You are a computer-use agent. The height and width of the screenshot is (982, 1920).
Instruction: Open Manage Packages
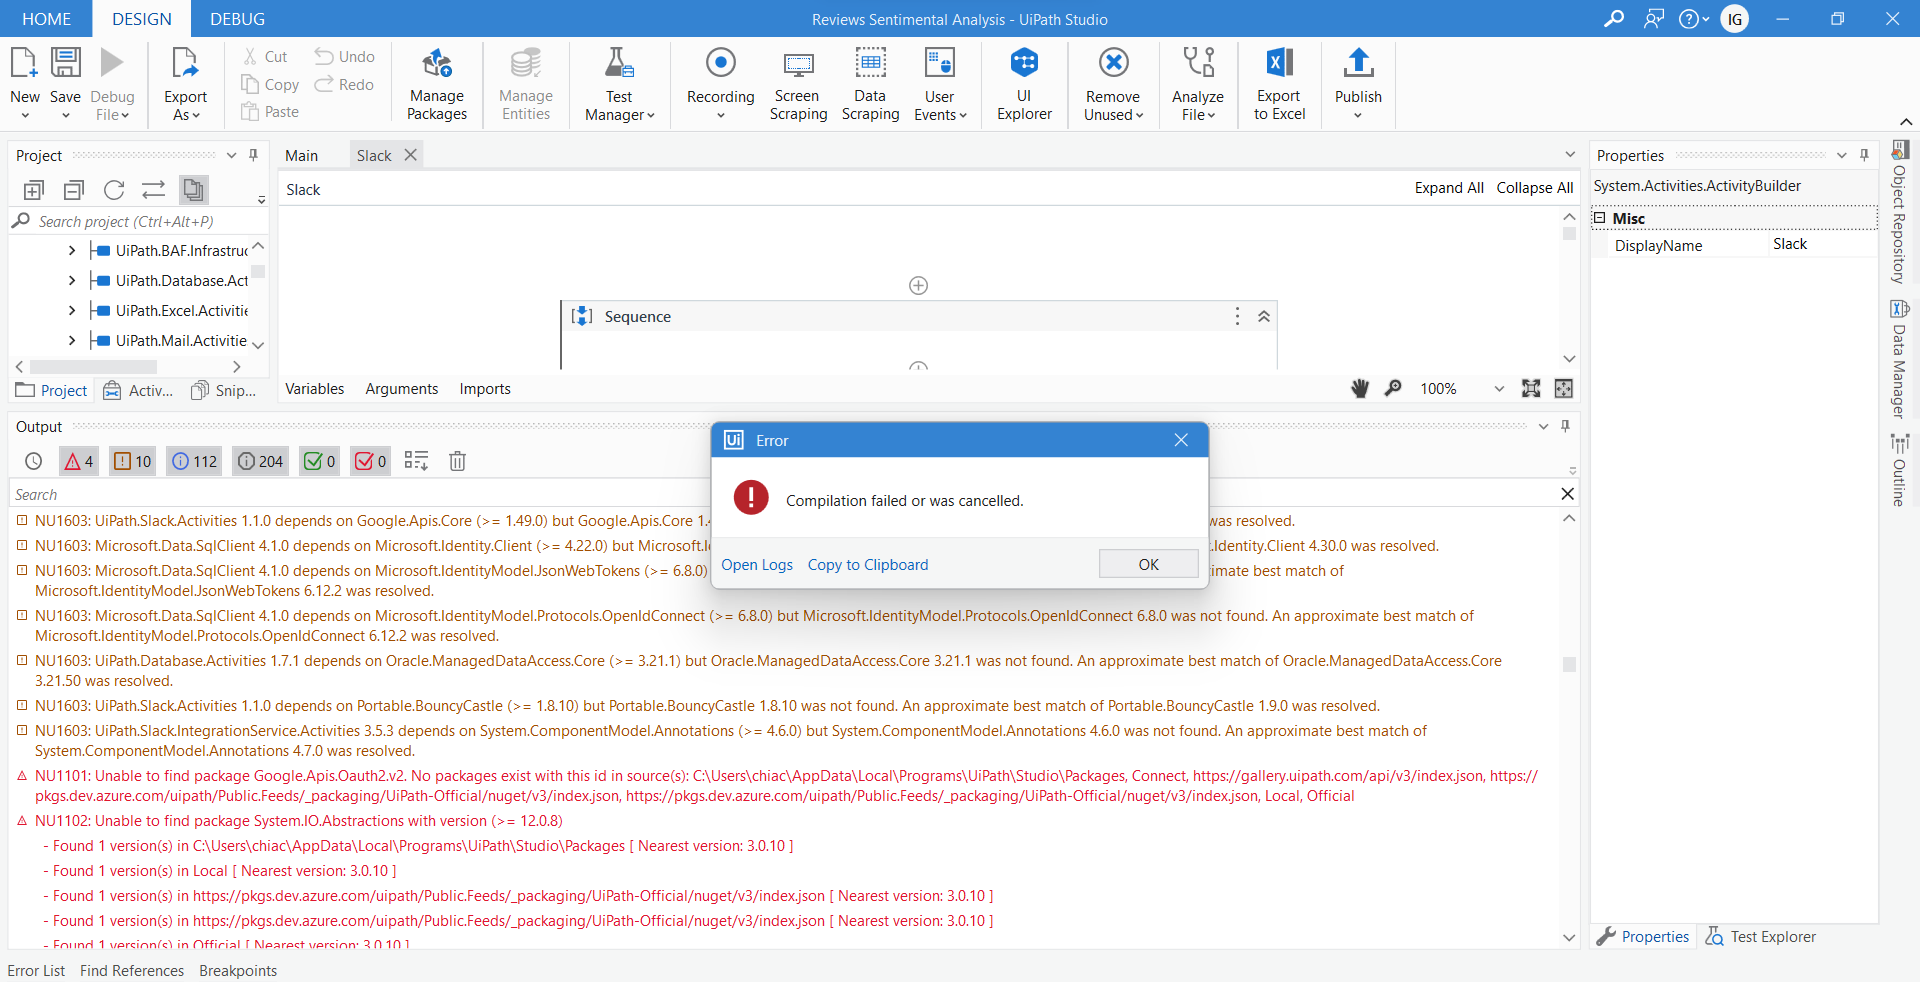pyautogui.click(x=437, y=85)
